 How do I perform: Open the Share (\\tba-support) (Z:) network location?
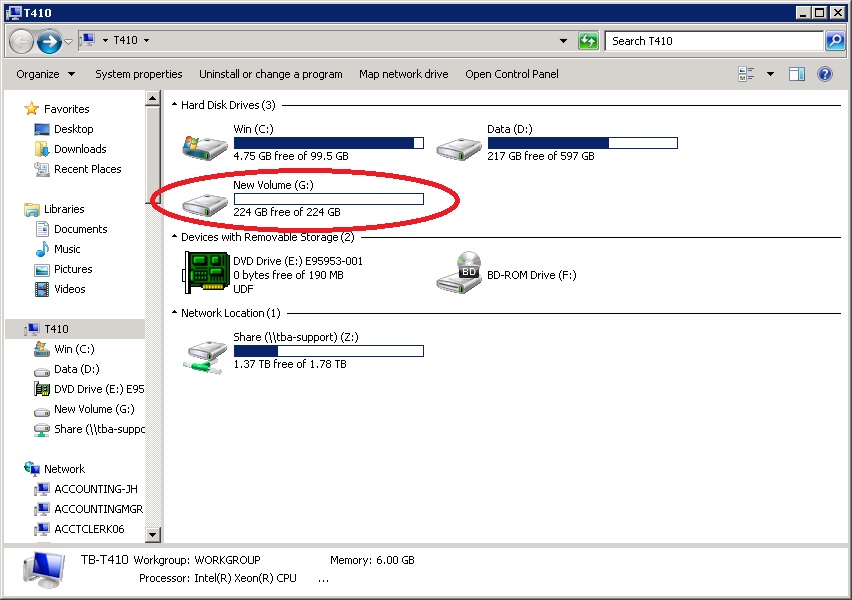[x=204, y=351]
